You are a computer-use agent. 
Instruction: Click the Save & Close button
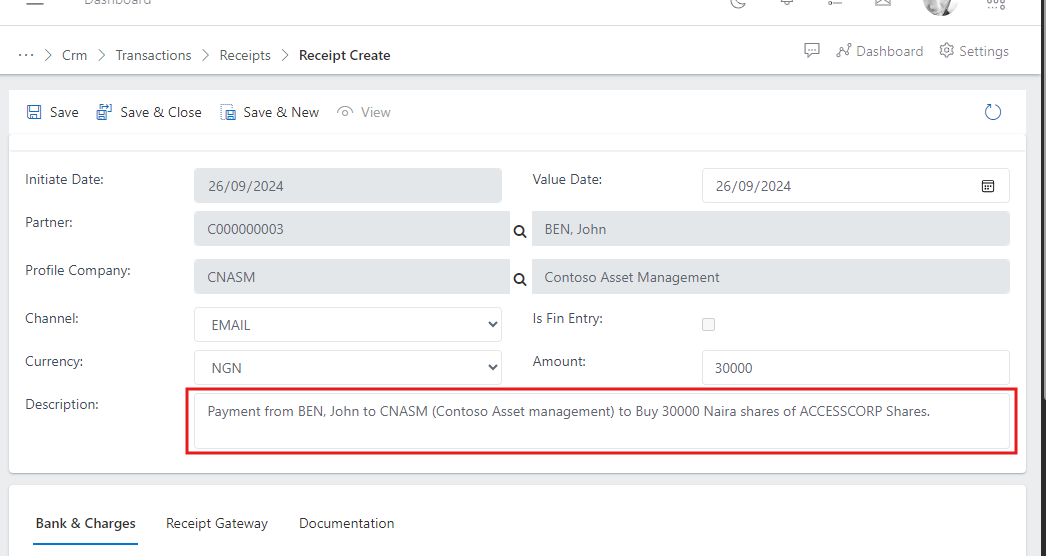(149, 112)
